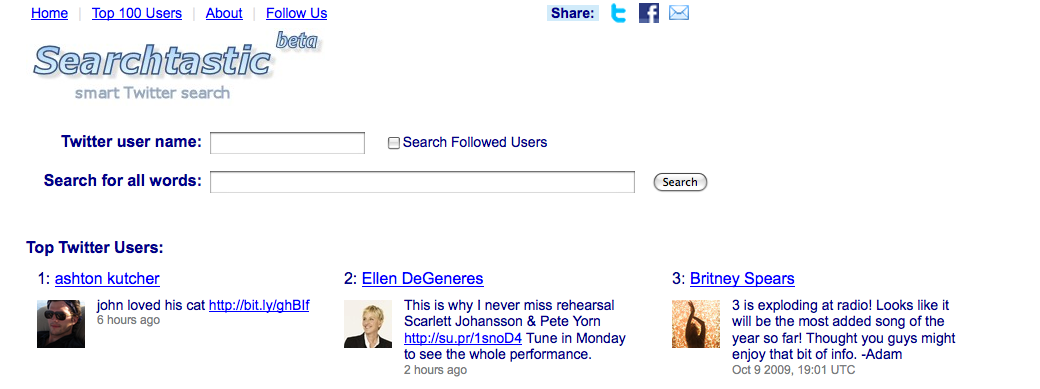Viewport: 1040px width, 389px height.
Task: Enable the Search Followed Users checkbox
Action: [394, 143]
